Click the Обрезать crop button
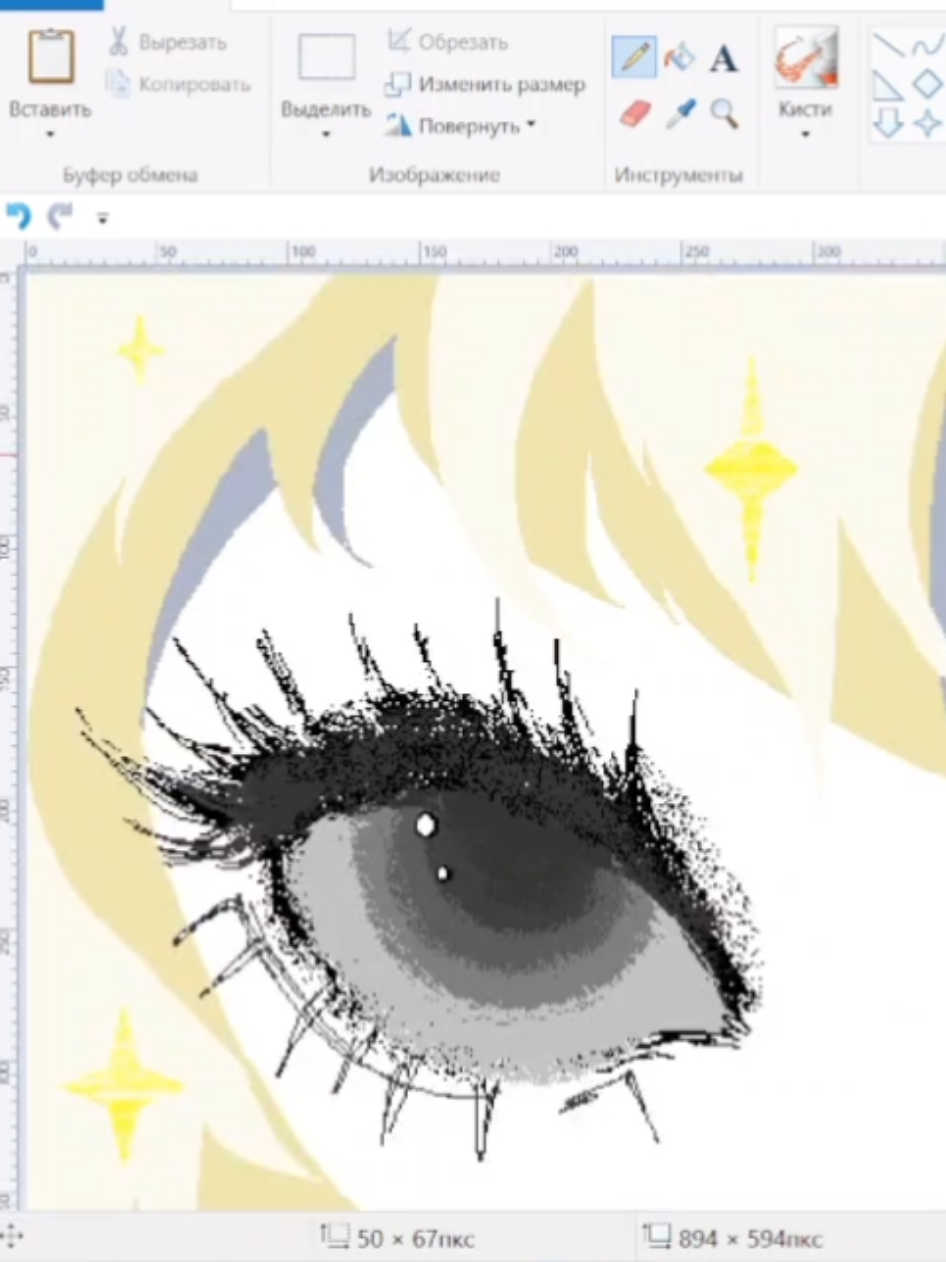Image resolution: width=946 pixels, height=1262 pixels. (x=447, y=42)
